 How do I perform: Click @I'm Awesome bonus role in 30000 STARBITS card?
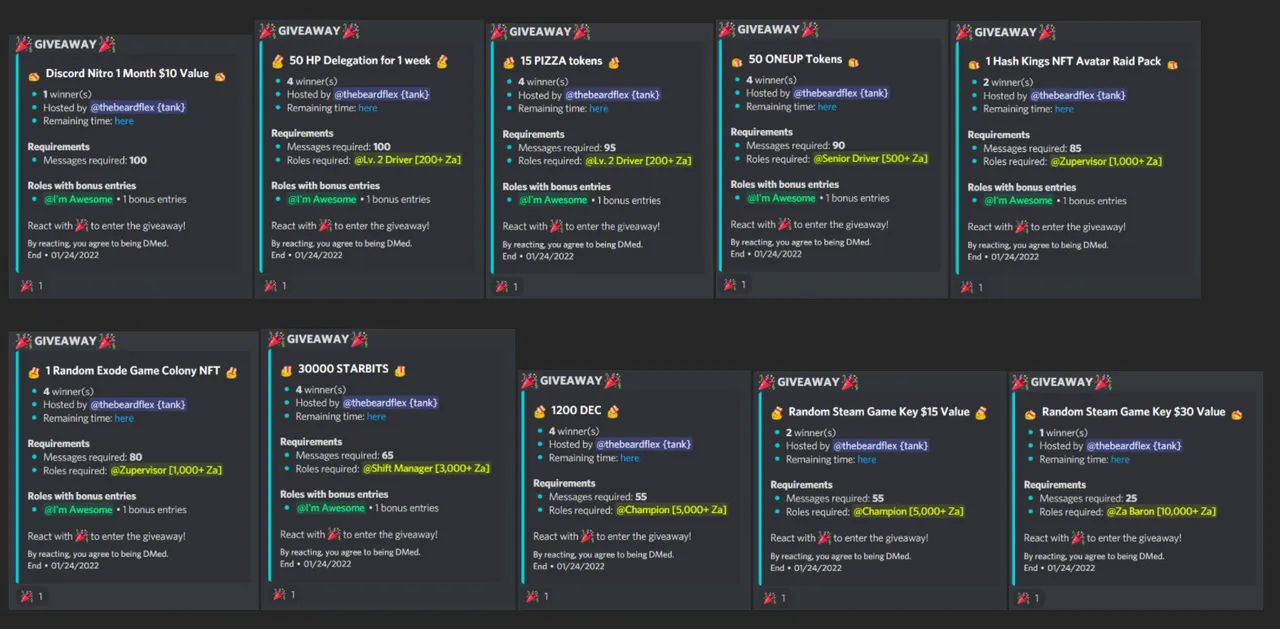(330, 508)
